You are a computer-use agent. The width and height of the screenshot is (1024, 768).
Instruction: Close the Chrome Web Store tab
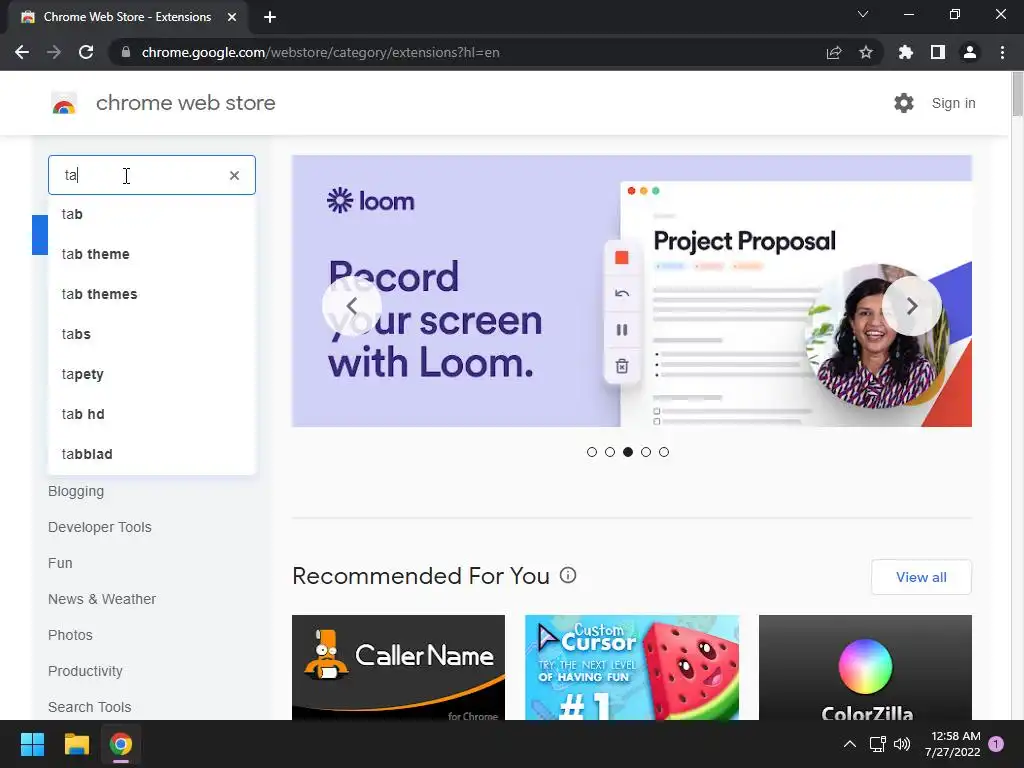[232, 17]
